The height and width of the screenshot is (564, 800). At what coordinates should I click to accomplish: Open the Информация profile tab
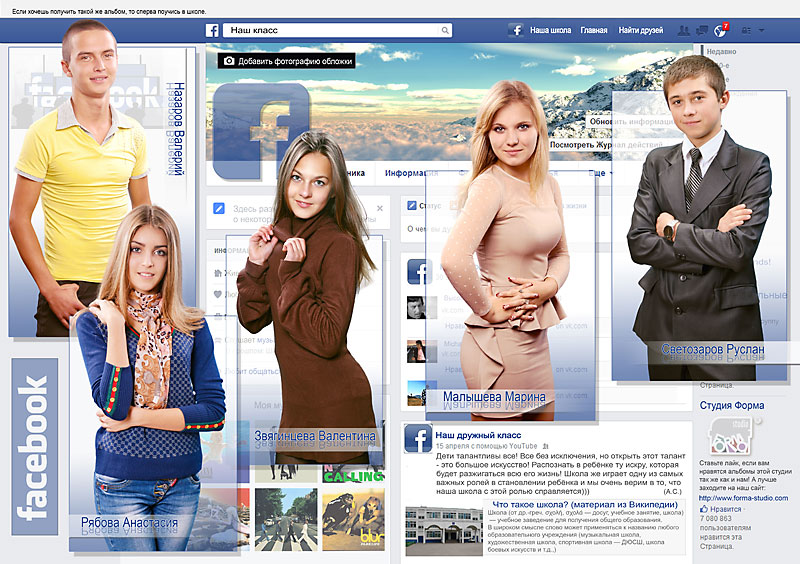pos(411,173)
